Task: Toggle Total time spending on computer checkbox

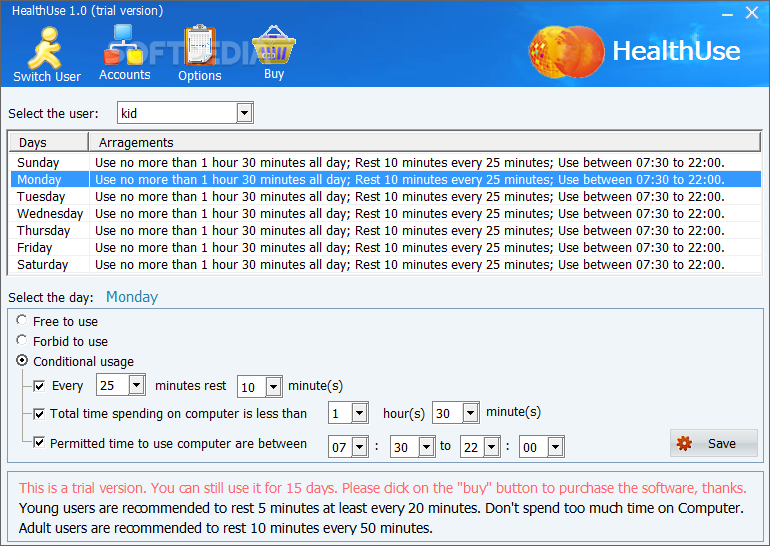Action: pos(39,414)
